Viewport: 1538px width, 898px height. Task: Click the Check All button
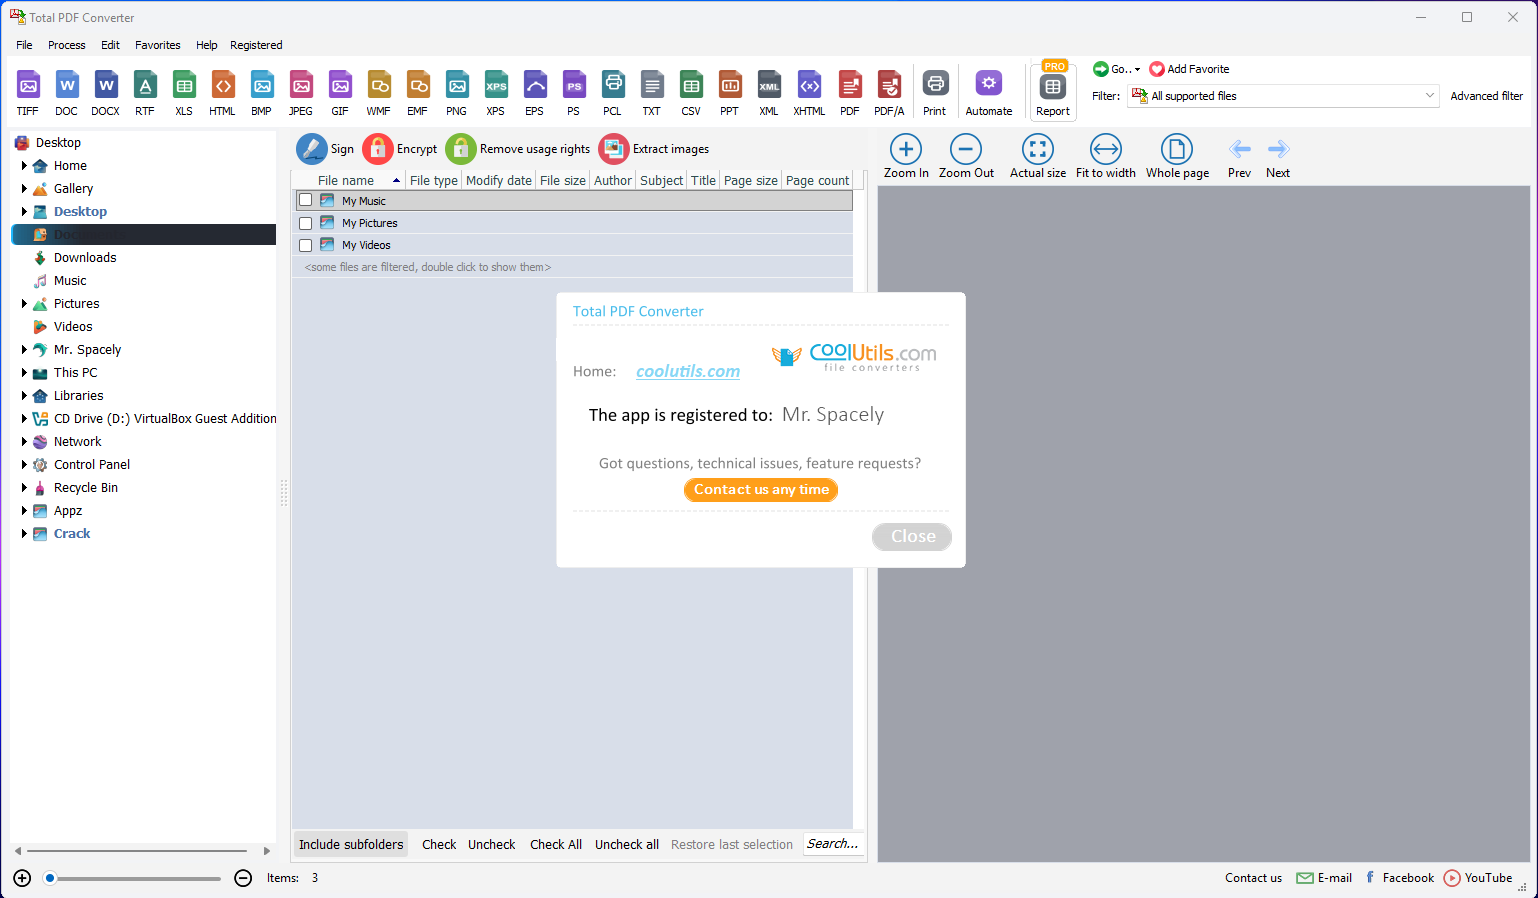click(x=556, y=844)
